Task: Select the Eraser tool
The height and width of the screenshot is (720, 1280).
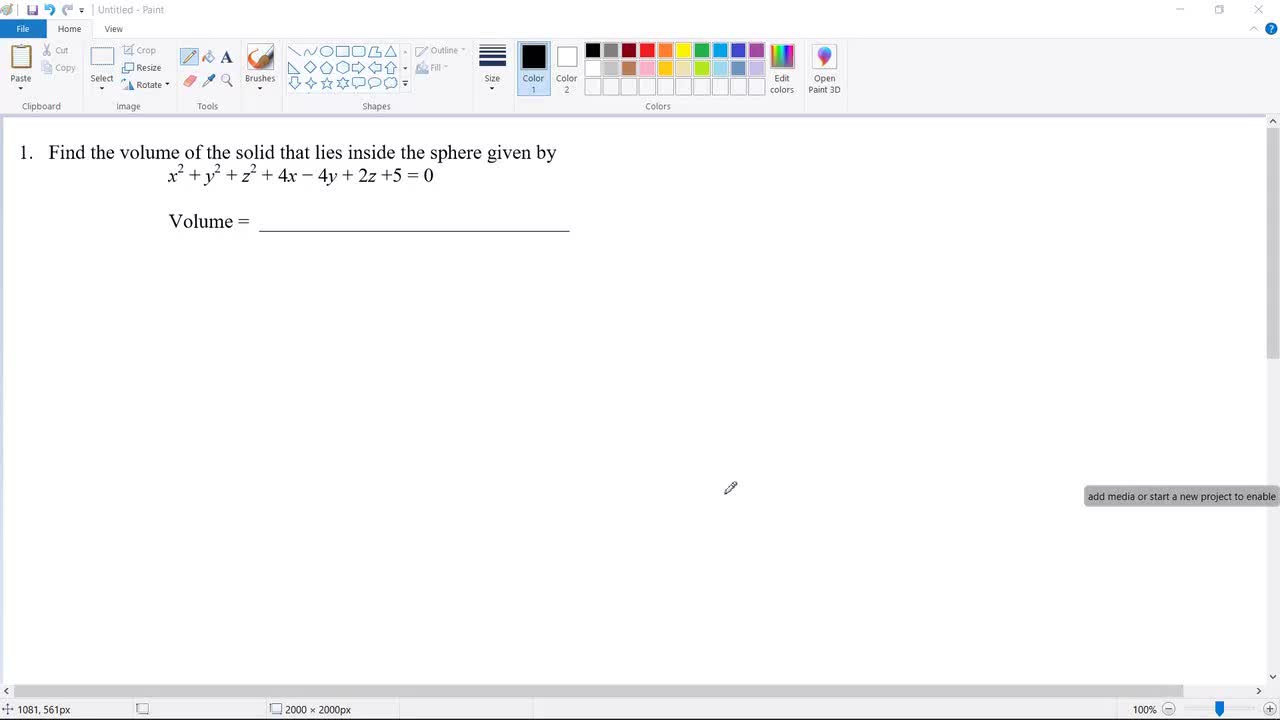Action: (189, 81)
